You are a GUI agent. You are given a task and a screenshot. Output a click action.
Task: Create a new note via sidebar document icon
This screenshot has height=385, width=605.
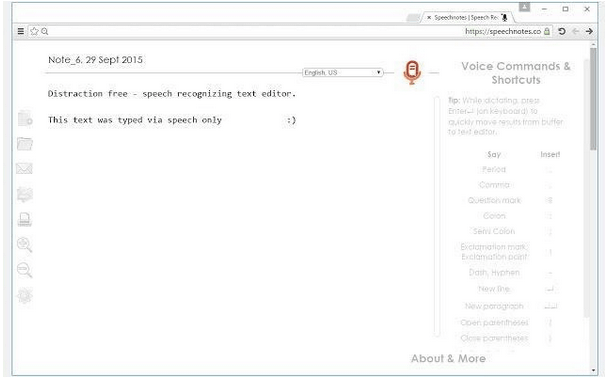coord(25,118)
